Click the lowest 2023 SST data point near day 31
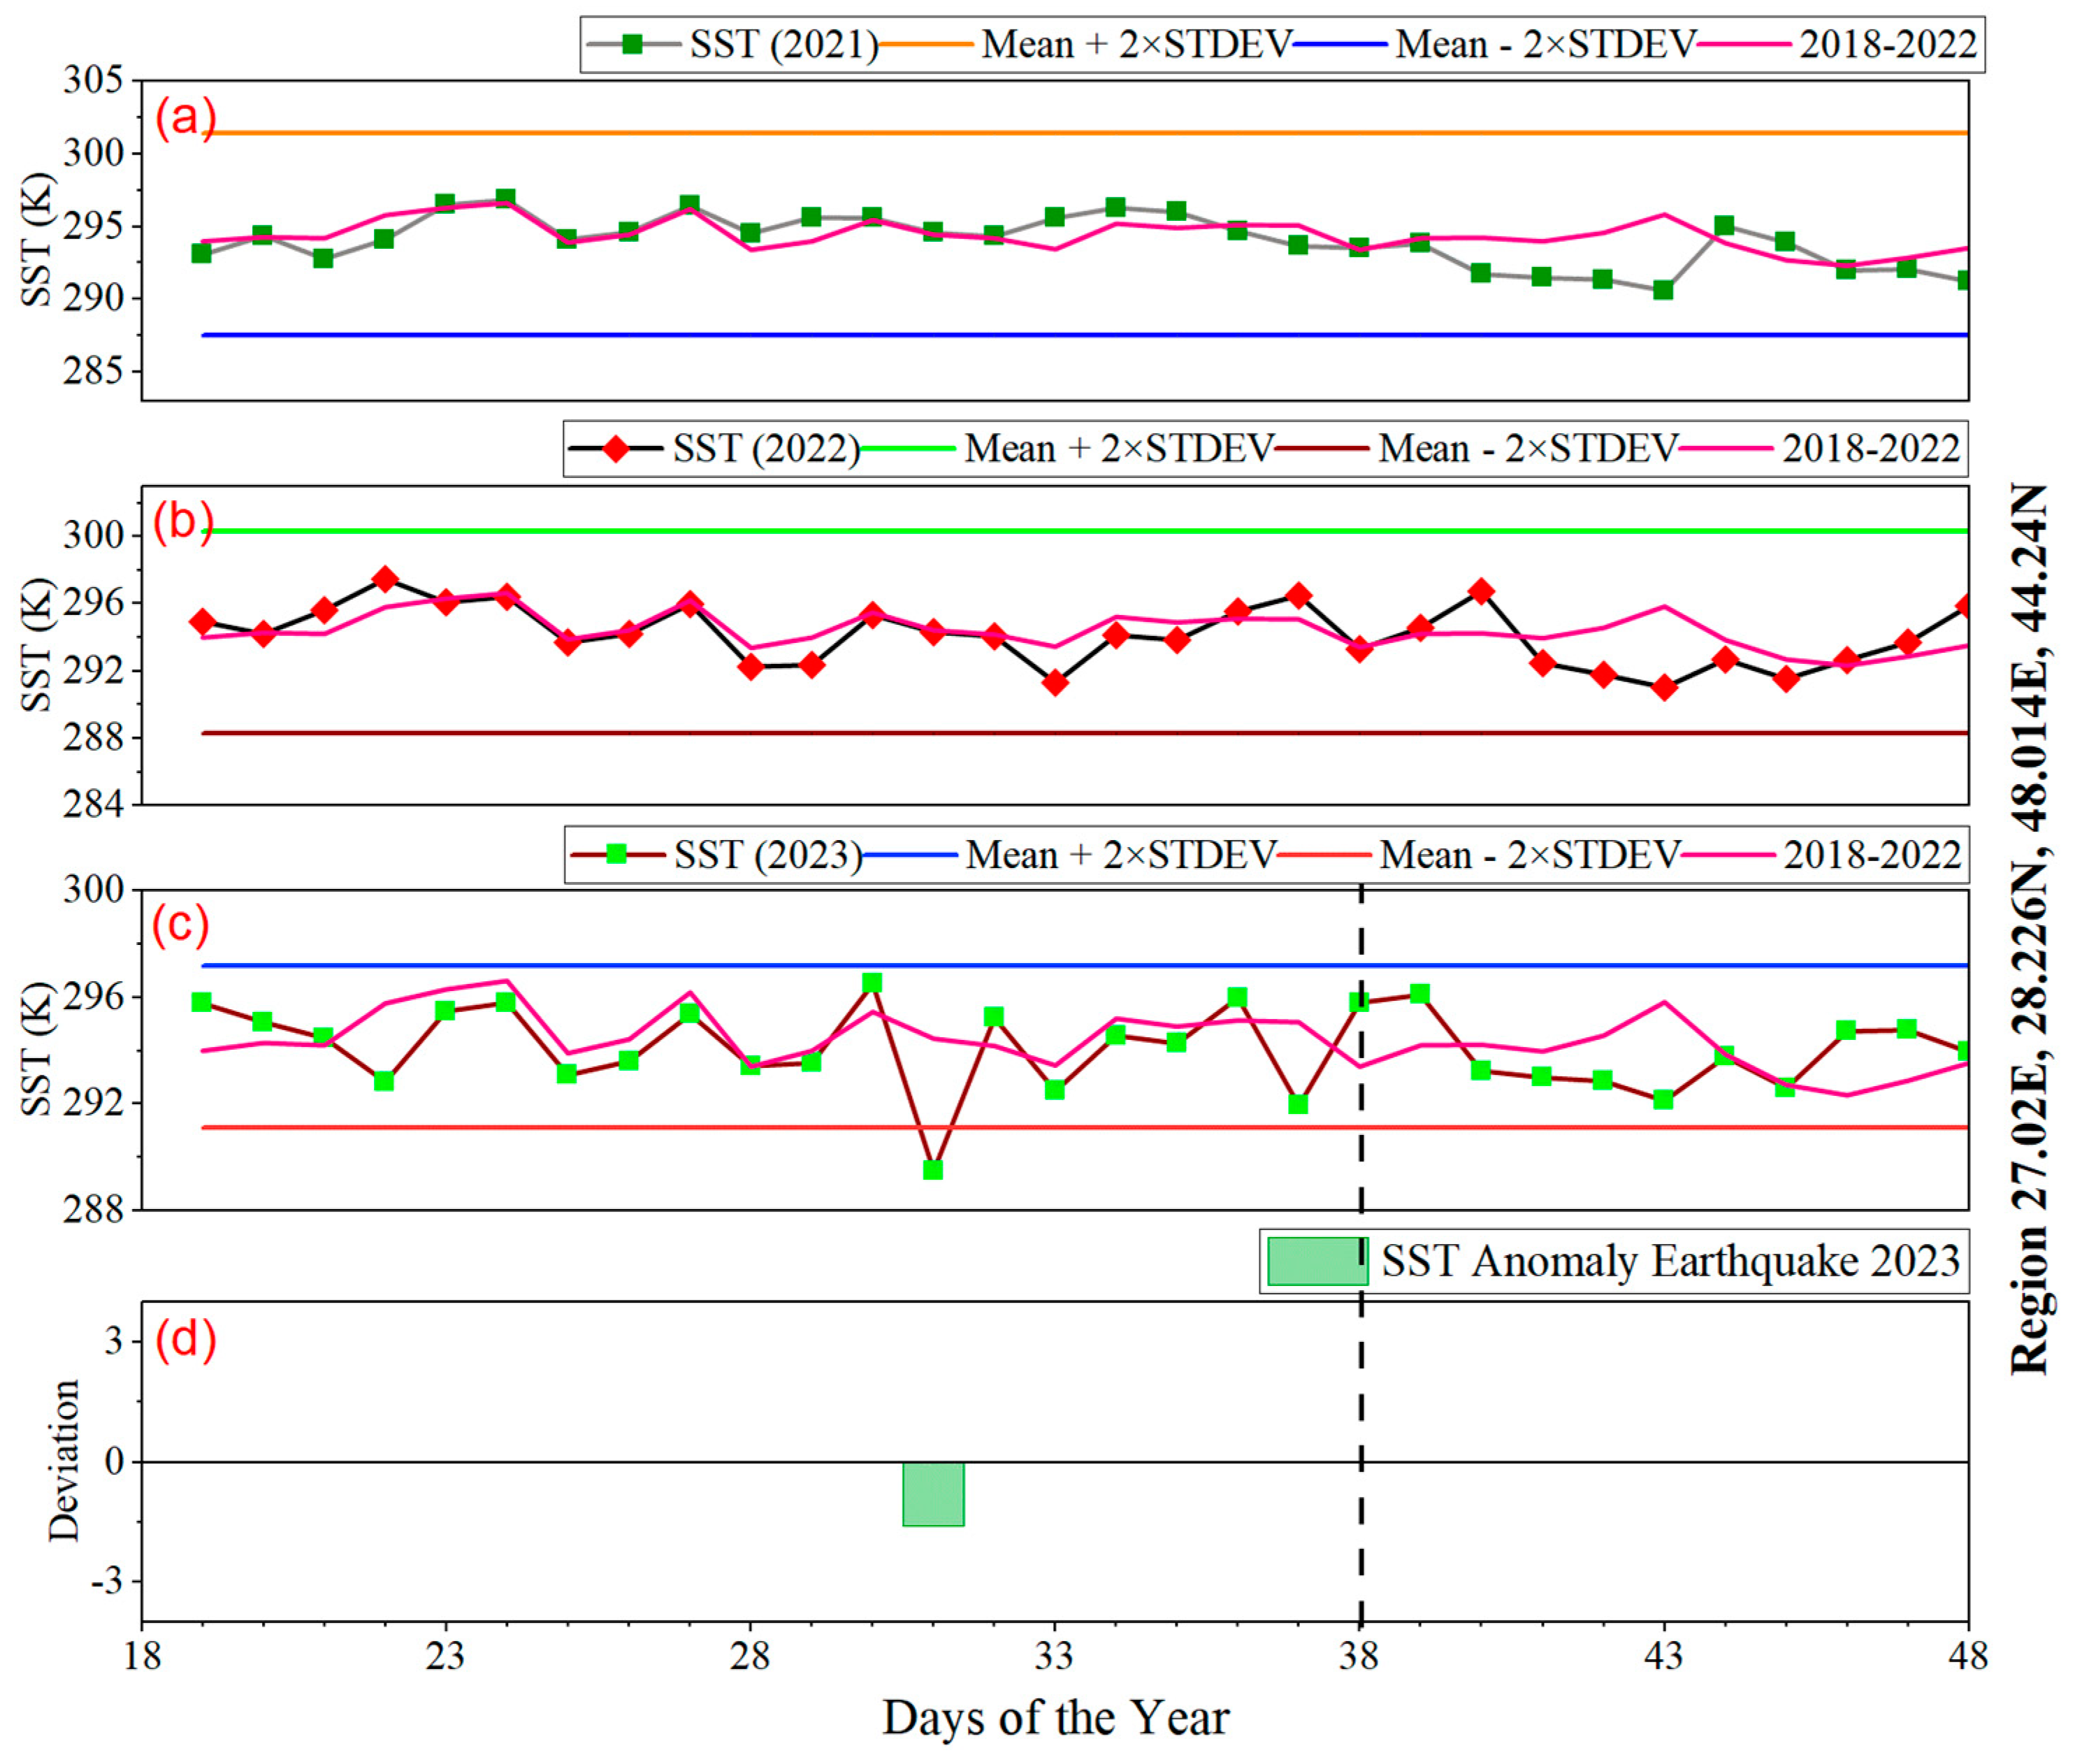The image size is (2075, 1764). point(933,1169)
